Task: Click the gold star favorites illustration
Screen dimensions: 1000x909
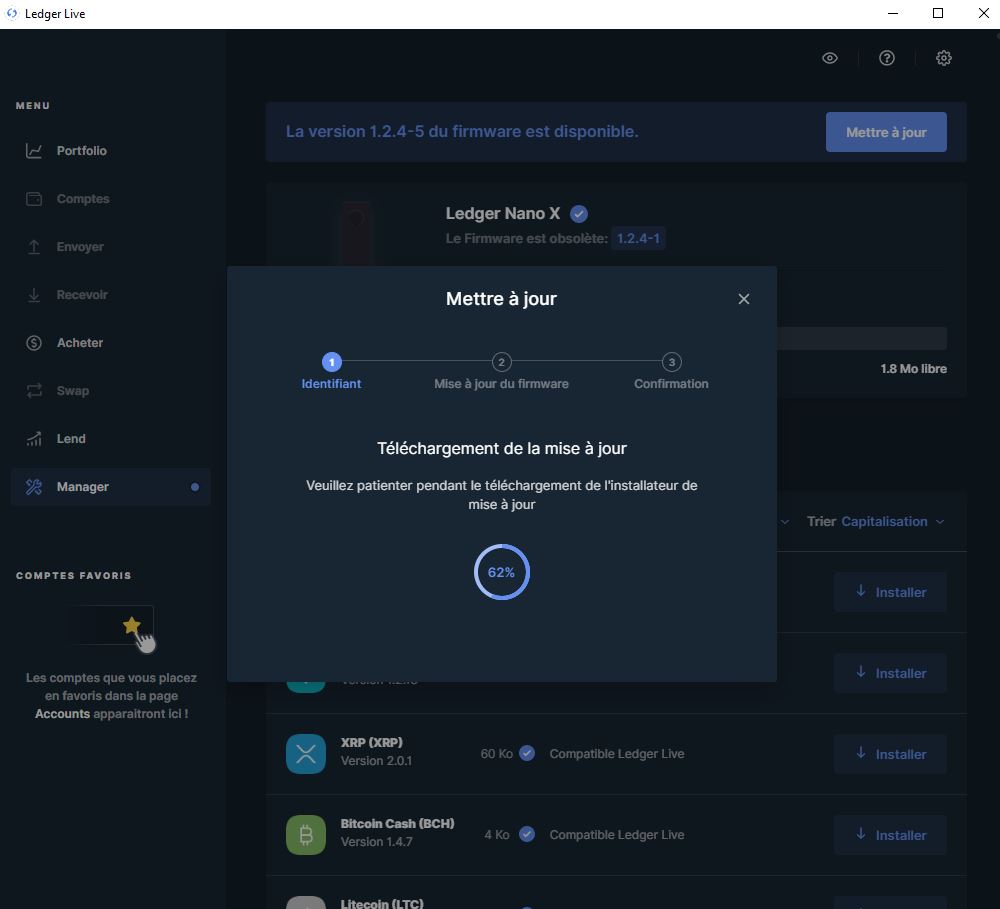Action: tap(131, 626)
